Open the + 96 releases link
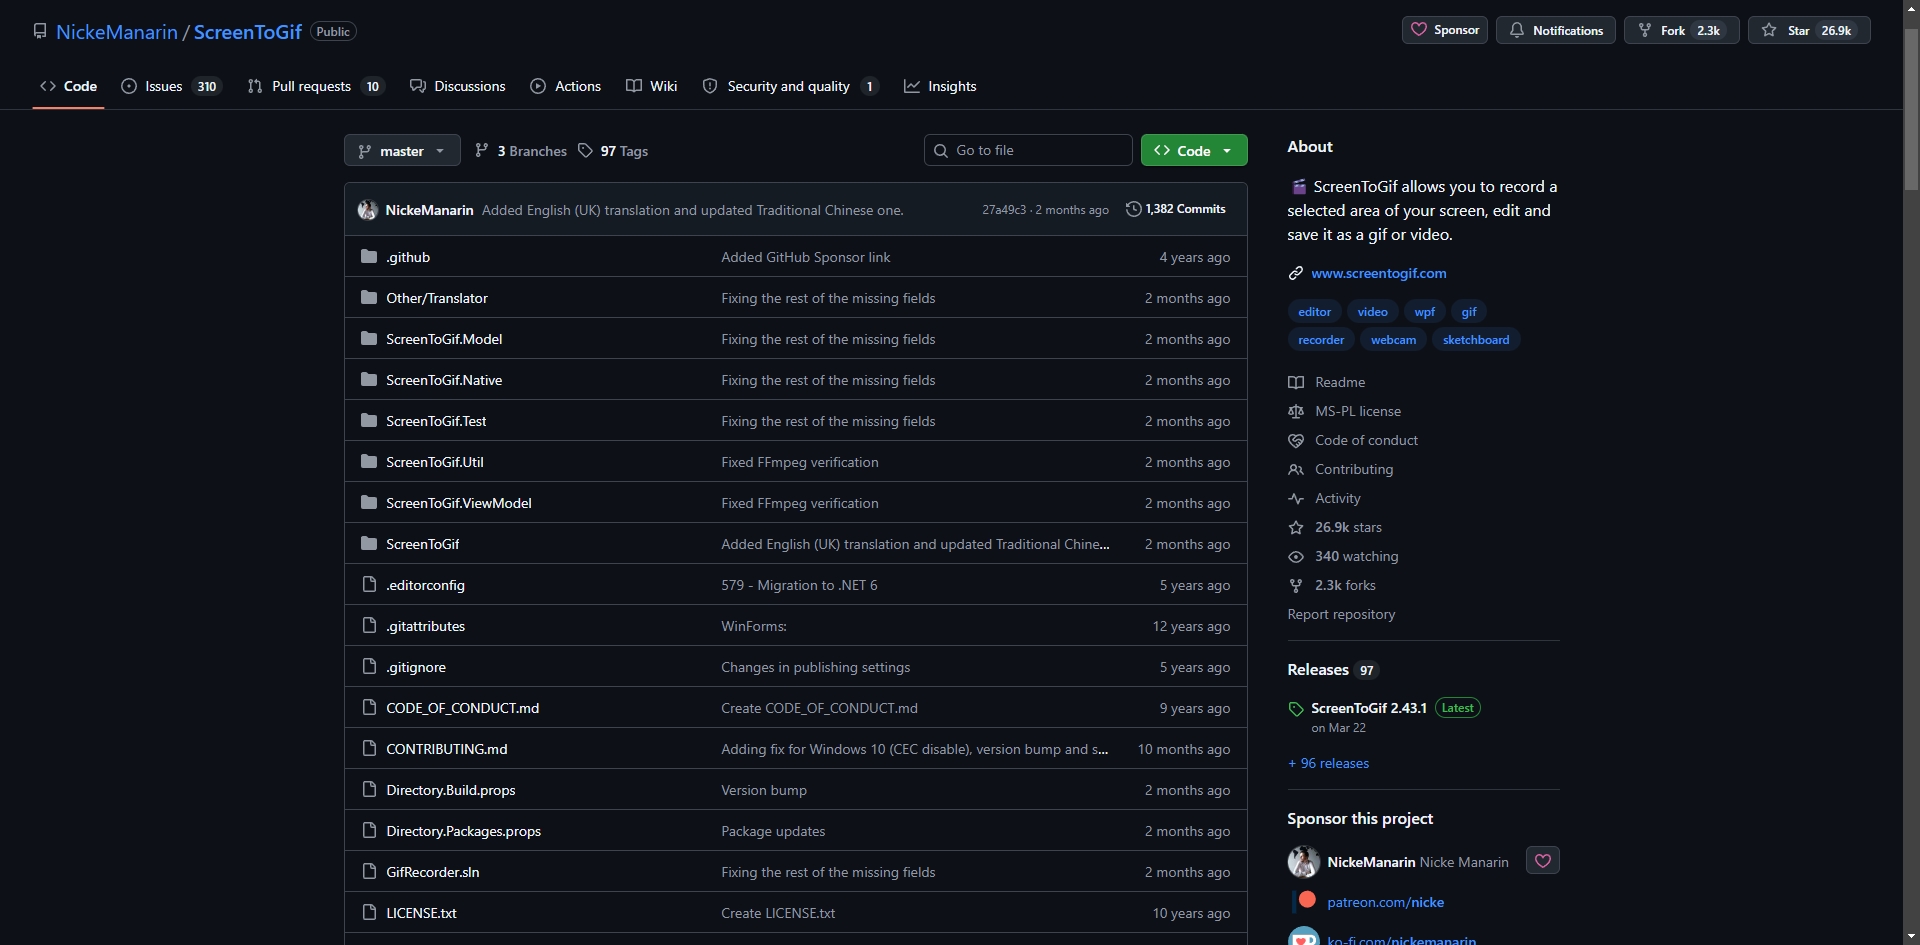 [1328, 763]
